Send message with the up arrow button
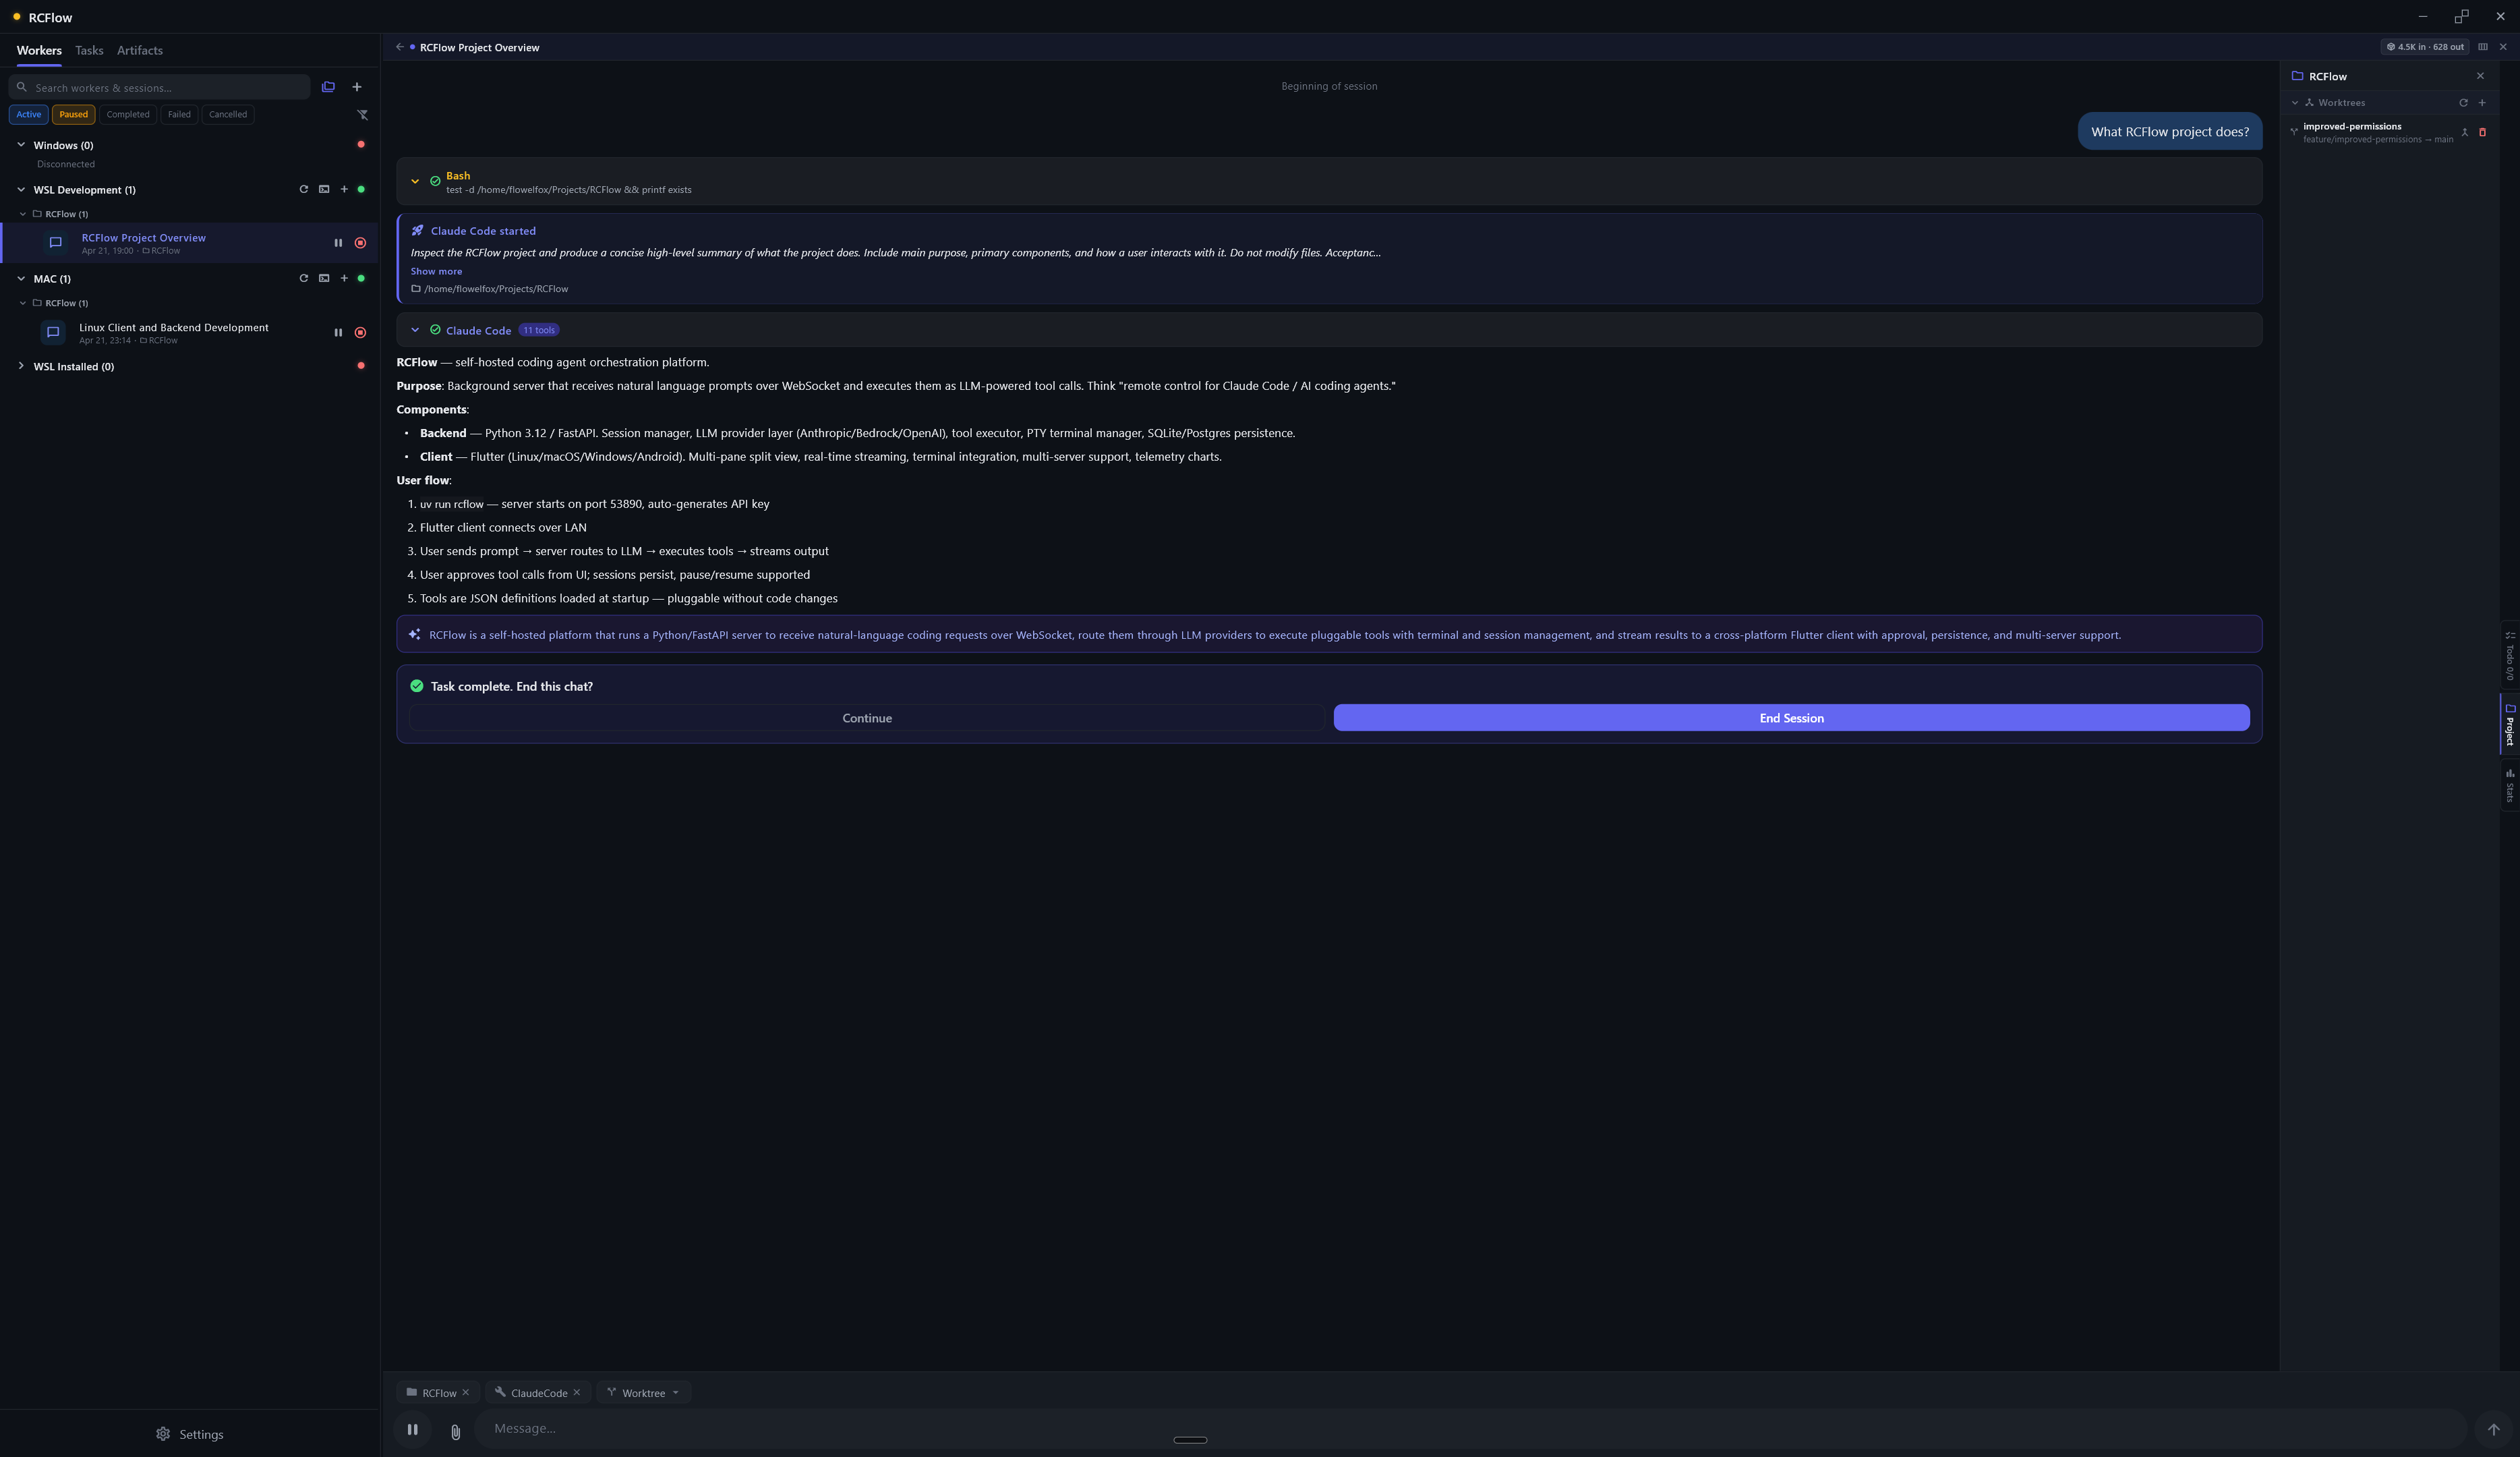2520x1457 pixels. 2493,1429
